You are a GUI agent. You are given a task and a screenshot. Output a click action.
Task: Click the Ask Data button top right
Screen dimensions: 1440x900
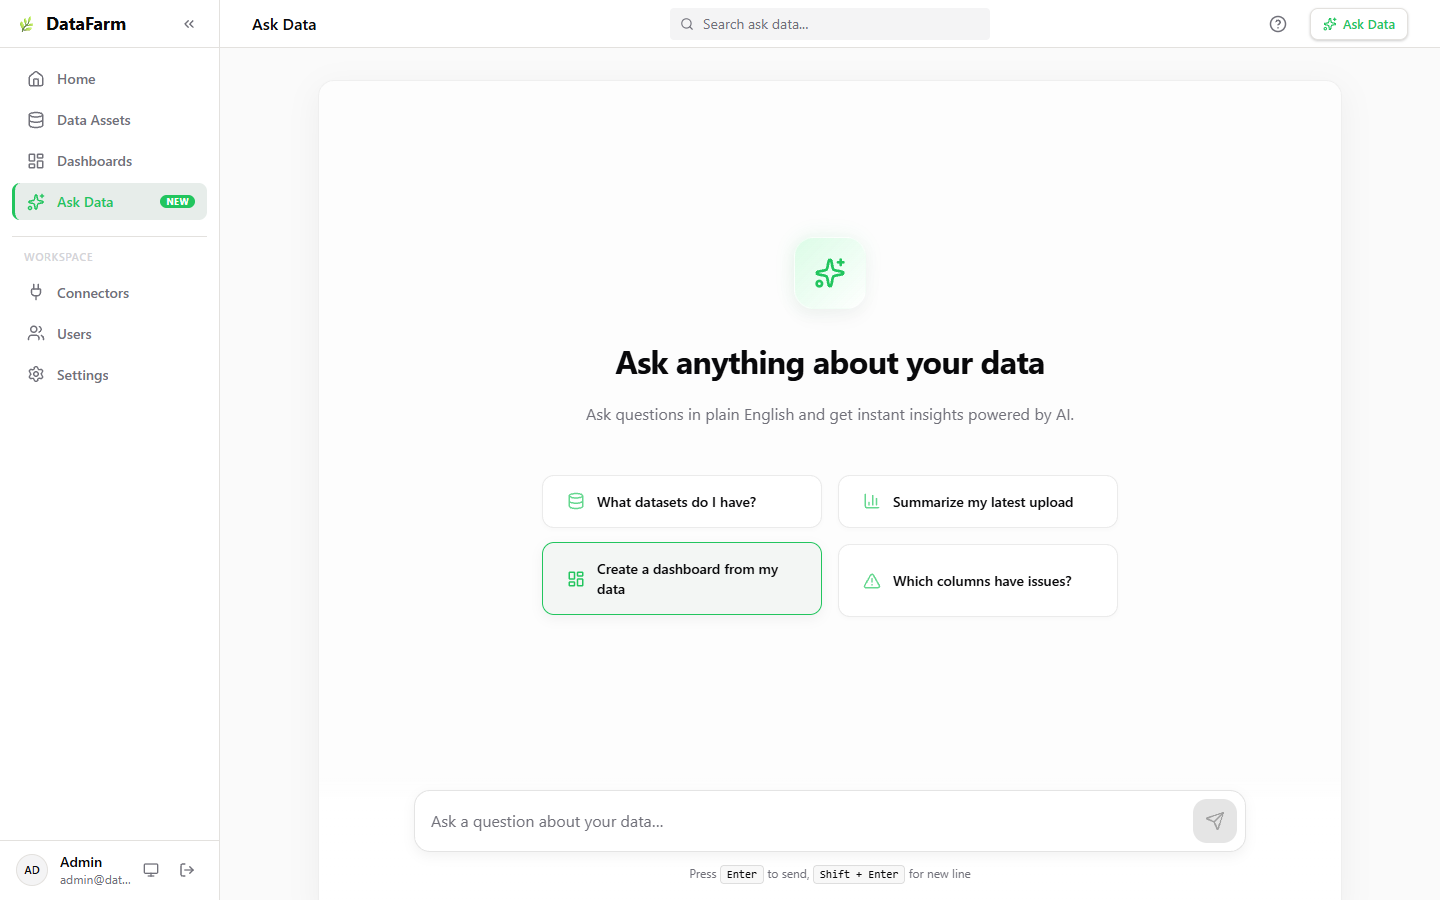coord(1358,23)
